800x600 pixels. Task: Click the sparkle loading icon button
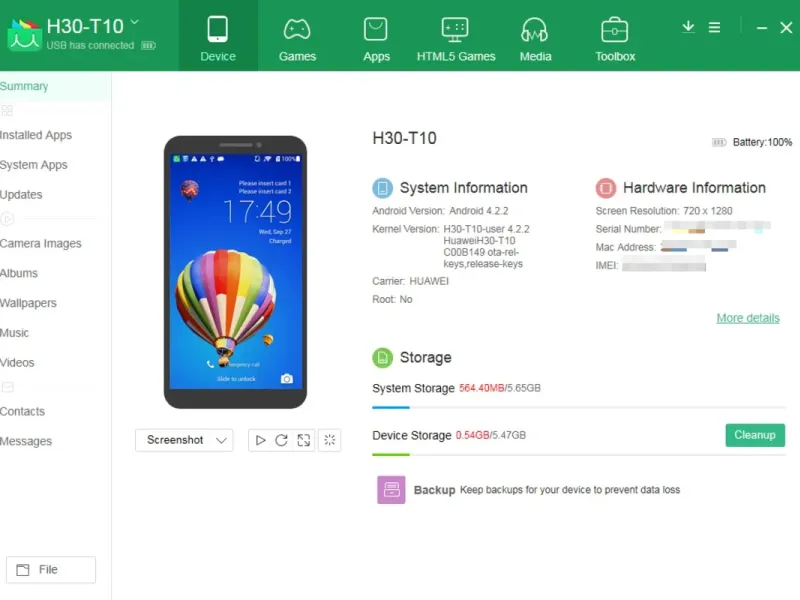330,440
